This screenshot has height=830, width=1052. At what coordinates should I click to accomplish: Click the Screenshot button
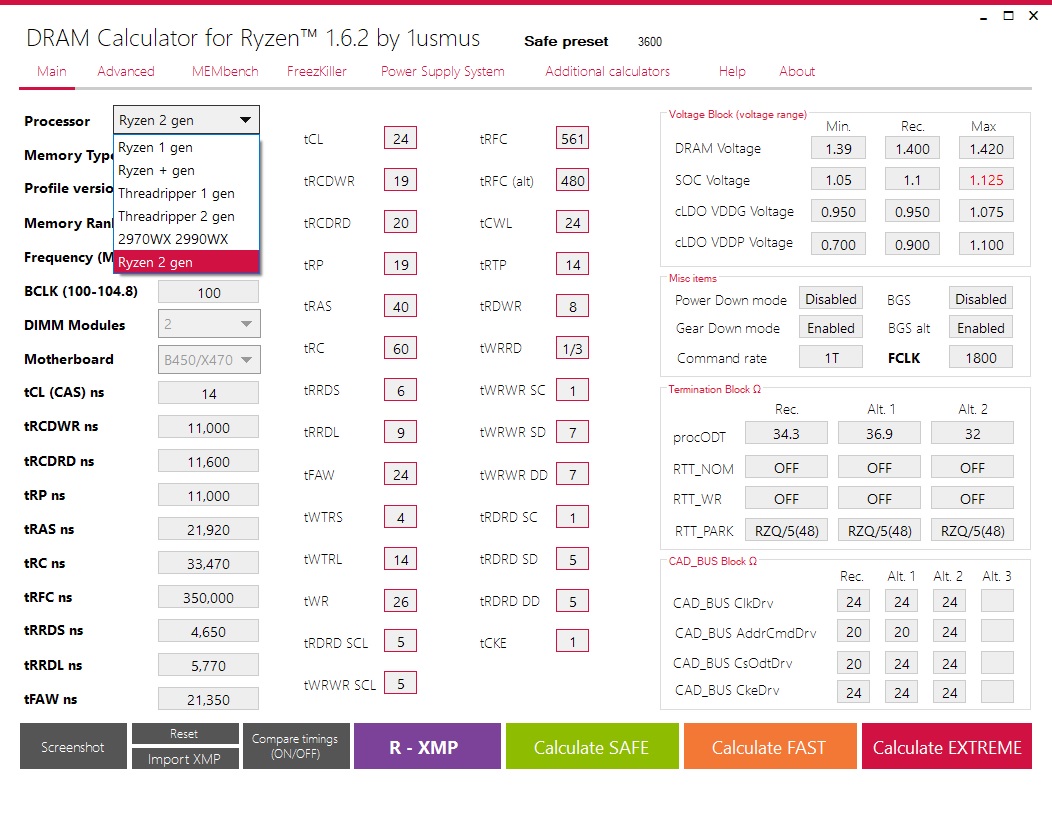point(73,746)
